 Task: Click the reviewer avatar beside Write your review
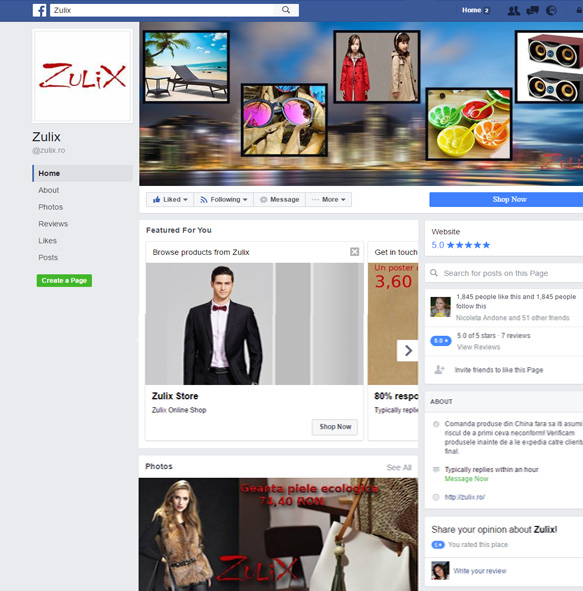coord(440,570)
